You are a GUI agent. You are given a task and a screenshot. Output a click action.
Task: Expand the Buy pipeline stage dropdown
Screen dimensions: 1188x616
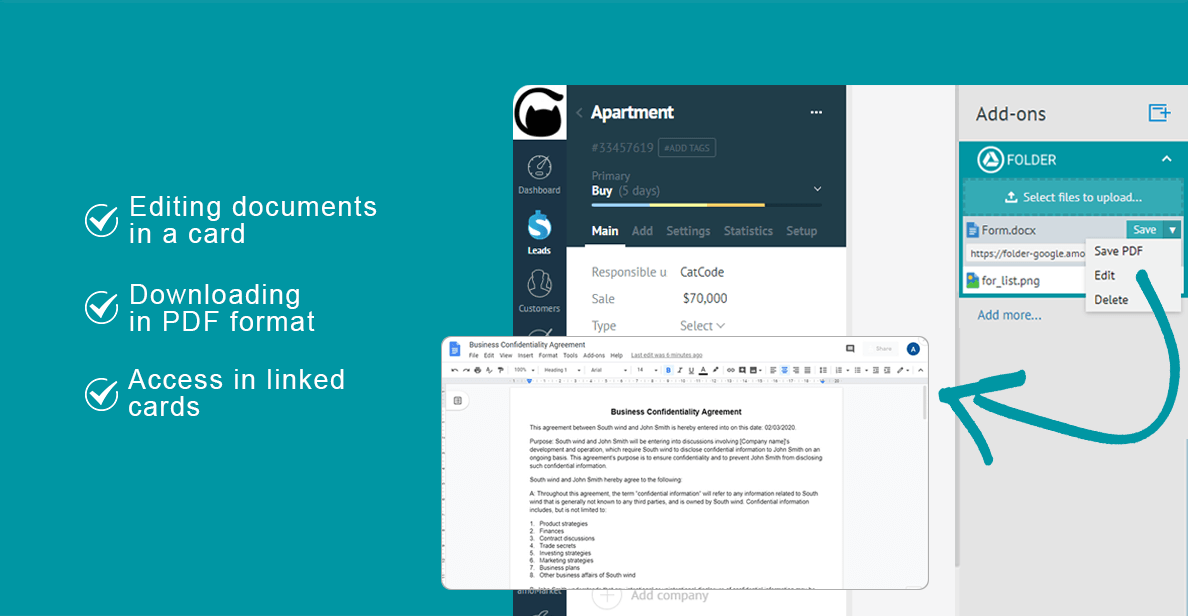tap(817, 189)
